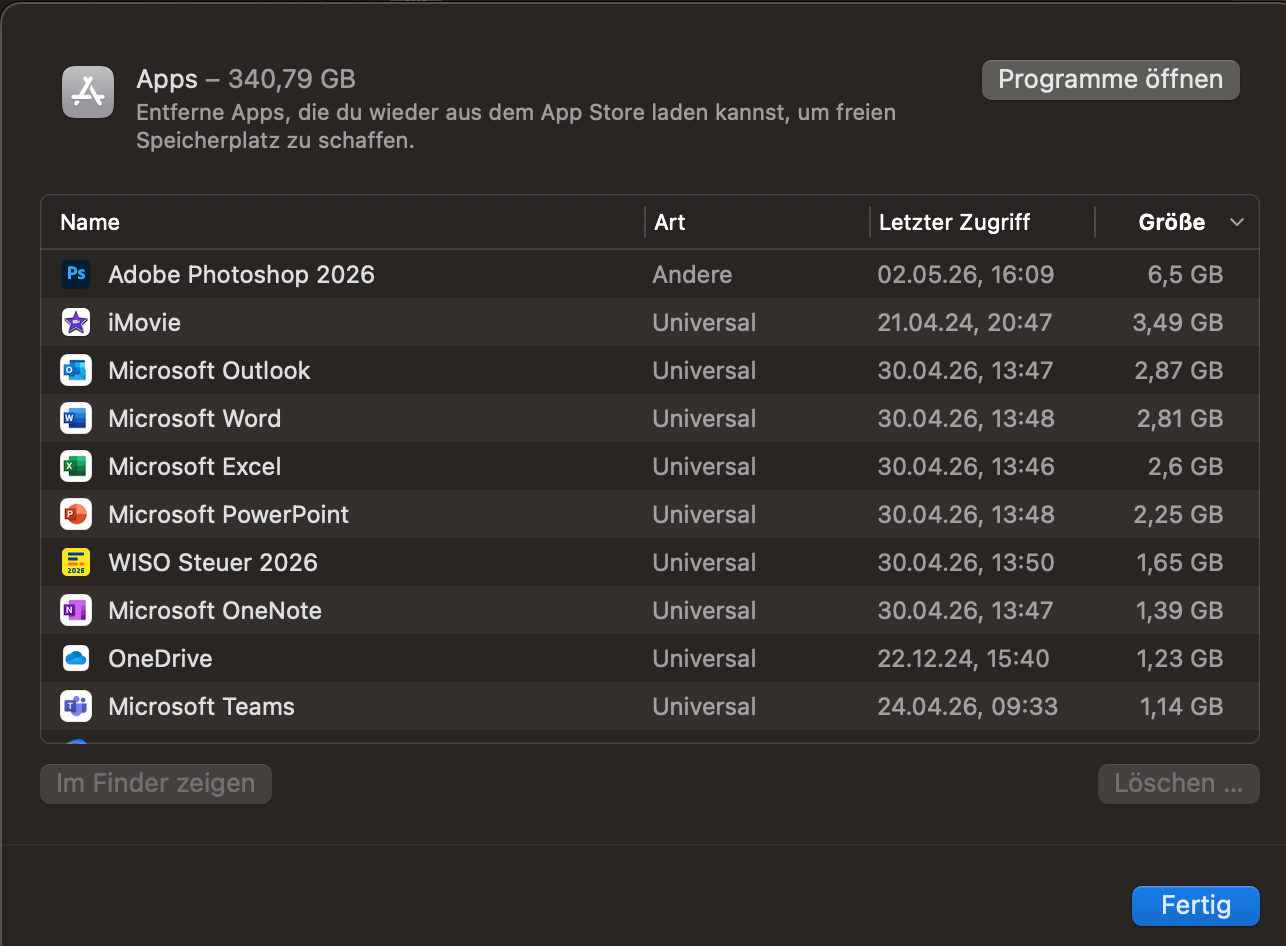Select Microsoft Outlook in the list
This screenshot has width=1286, height=946.
point(209,370)
